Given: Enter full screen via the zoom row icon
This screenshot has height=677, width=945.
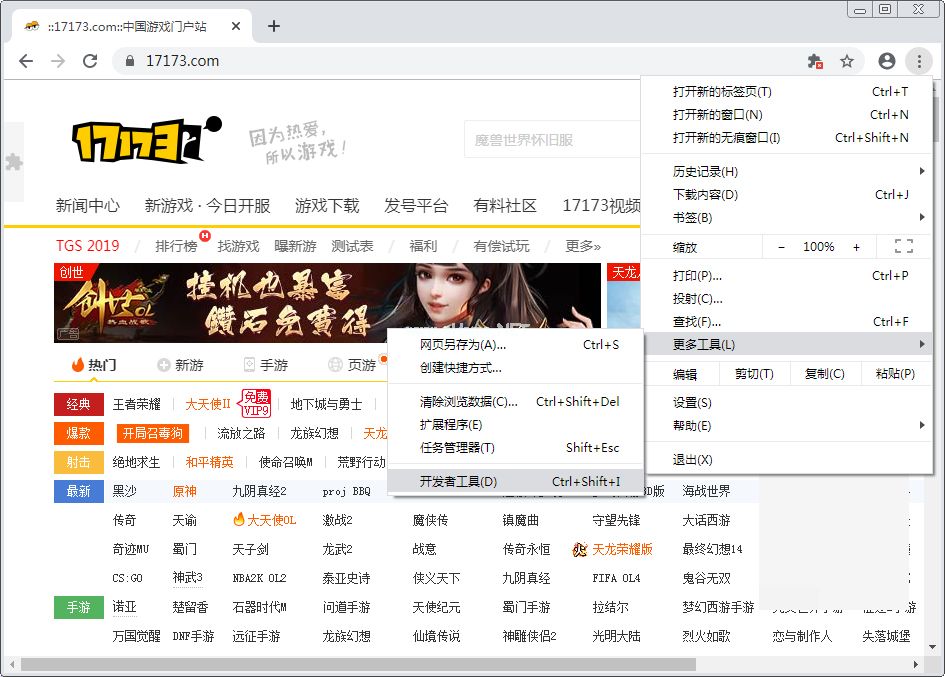Looking at the screenshot, I should (905, 246).
